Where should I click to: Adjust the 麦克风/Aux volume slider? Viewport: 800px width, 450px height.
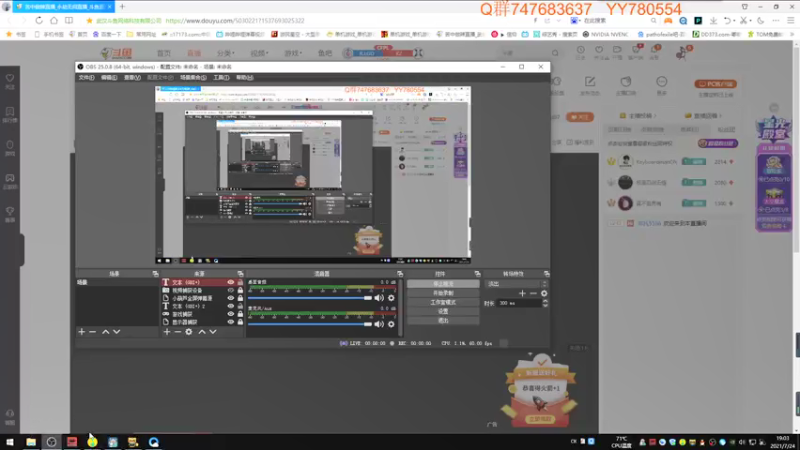coord(310,324)
